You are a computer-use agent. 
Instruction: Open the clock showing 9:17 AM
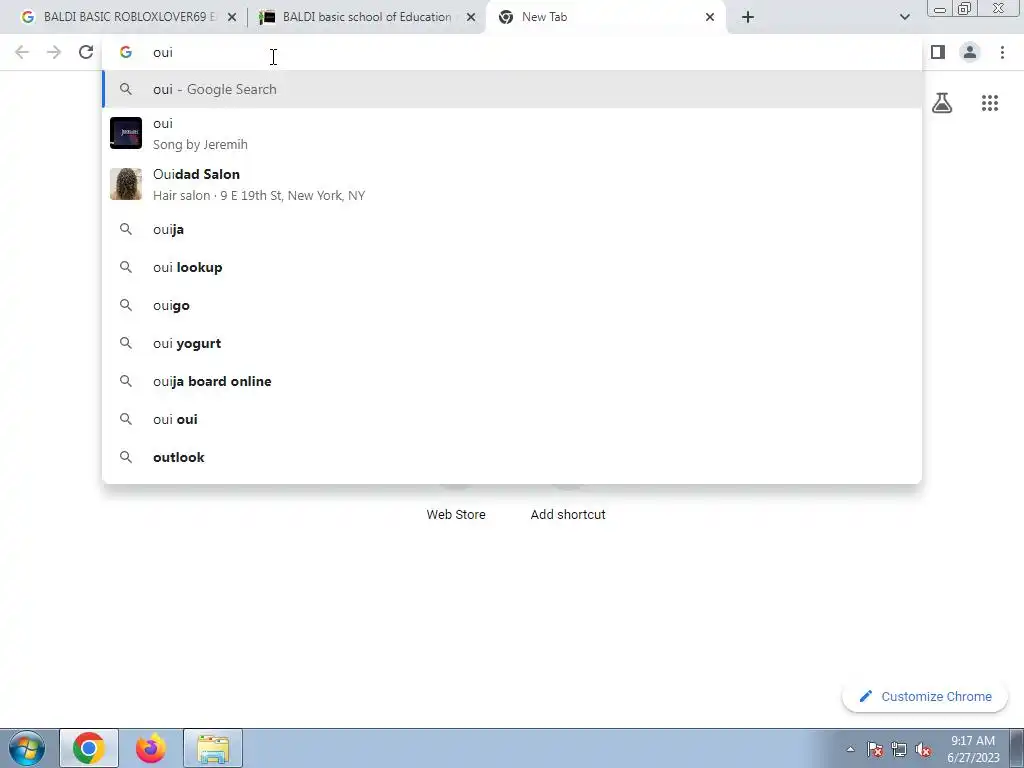click(973, 748)
